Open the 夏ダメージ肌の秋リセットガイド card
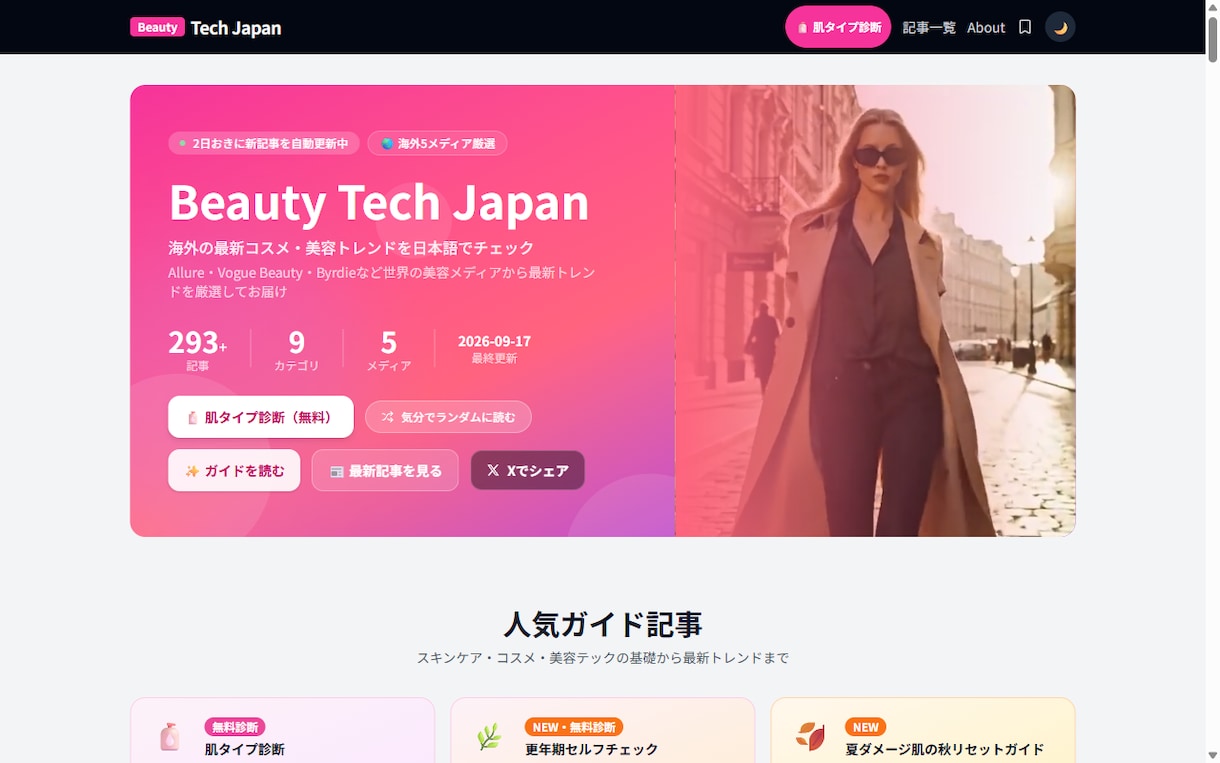 (923, 731)
